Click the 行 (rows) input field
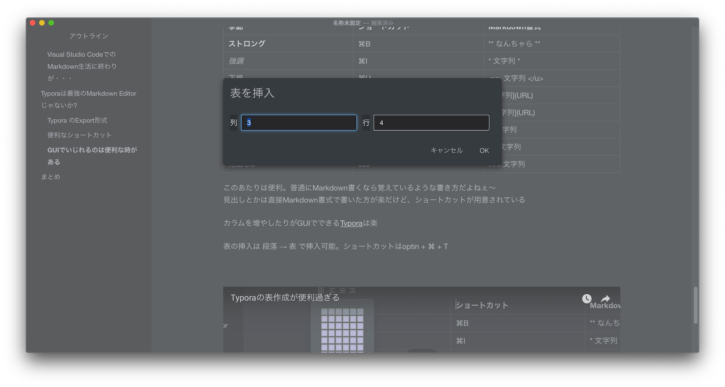This screenshot has width=725, height=387. (x=431, y=123)
